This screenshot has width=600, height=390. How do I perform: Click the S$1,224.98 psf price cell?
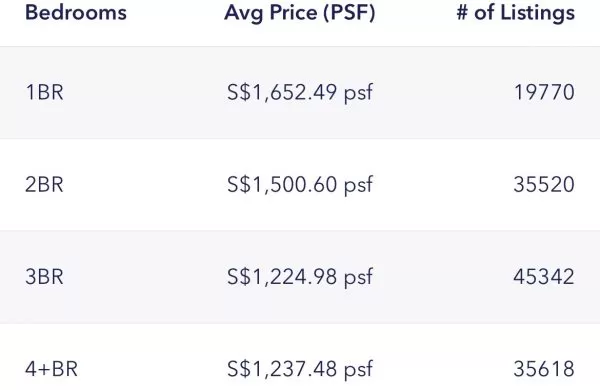coord(300,277)
